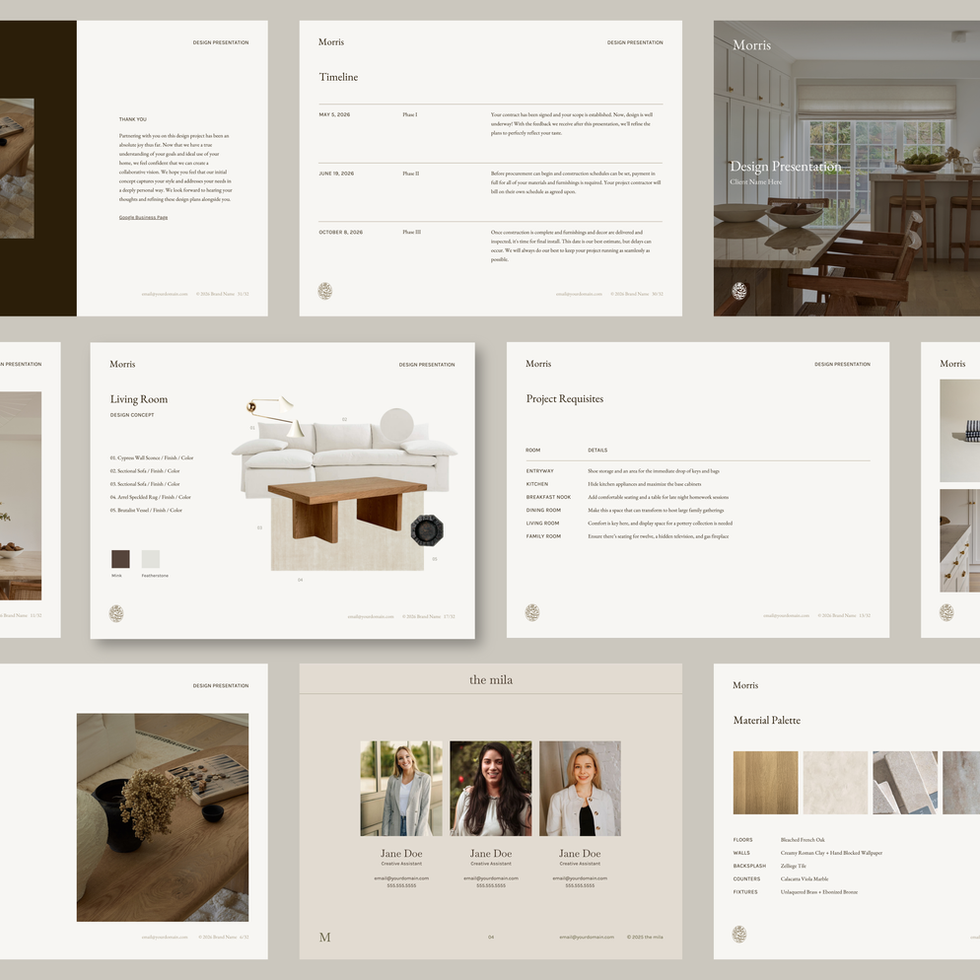The width and height of the screenshot is (980, 980).
Task: Select the round emblem on Material Palette slide
Action: tap(739, 934)
